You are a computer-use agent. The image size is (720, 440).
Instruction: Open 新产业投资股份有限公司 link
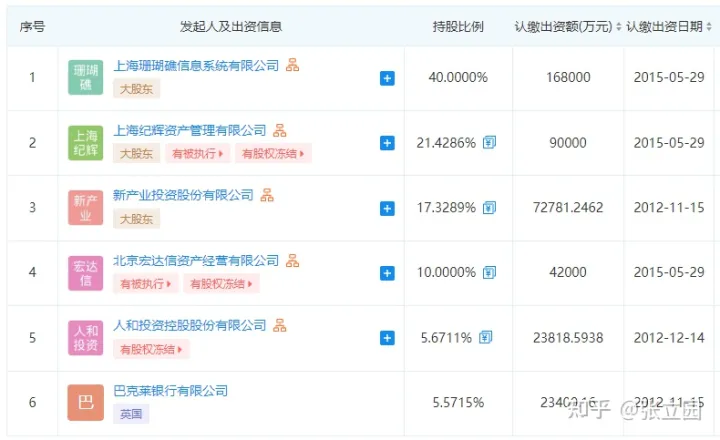[x=183, y=196]
